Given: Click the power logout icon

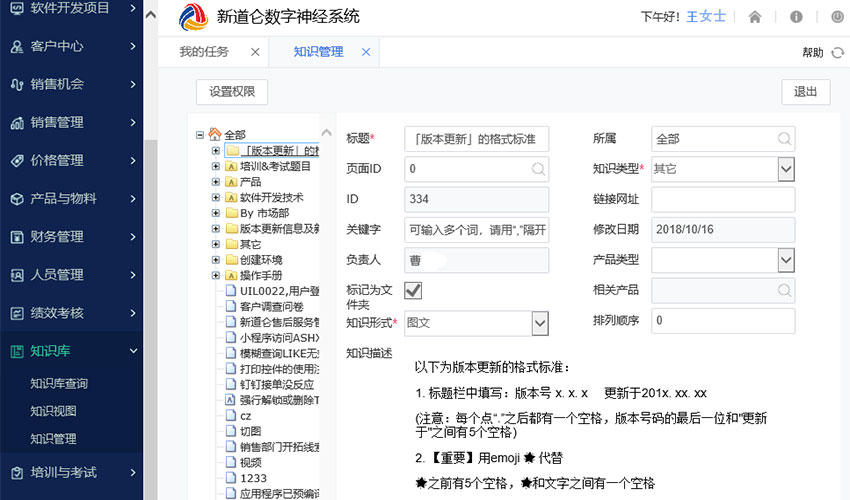Looking at the screenshot, I should 838,17.
